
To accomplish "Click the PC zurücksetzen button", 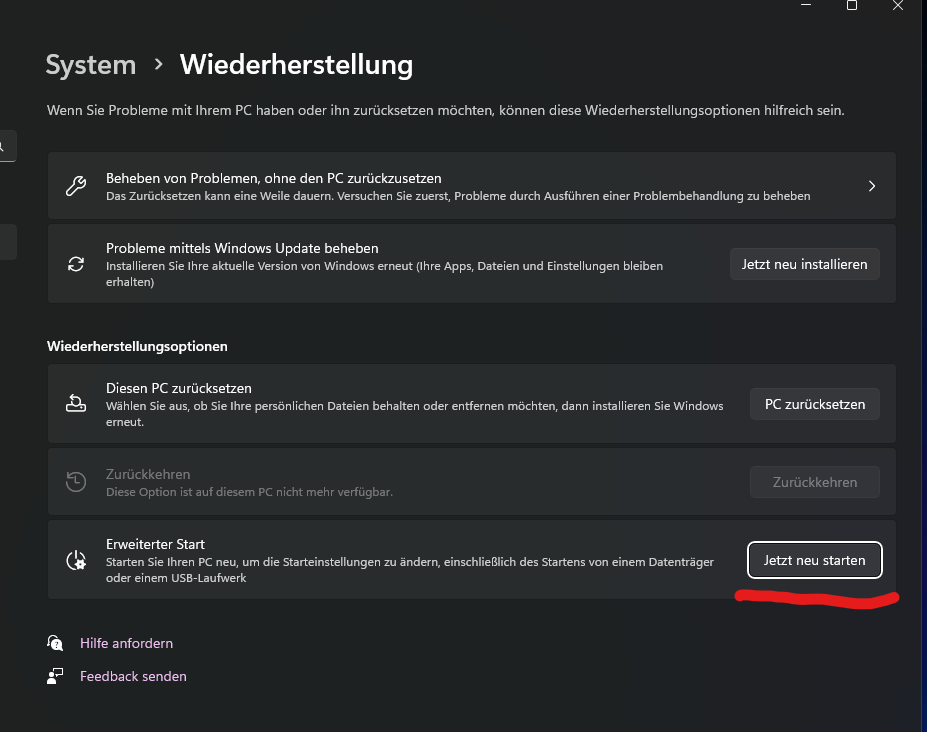I will [x=815, y=404].
